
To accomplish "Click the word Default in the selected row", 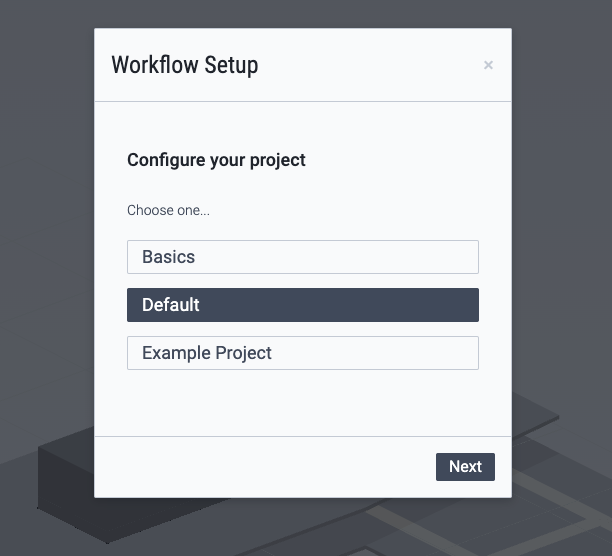I will [x=171, y=305].
